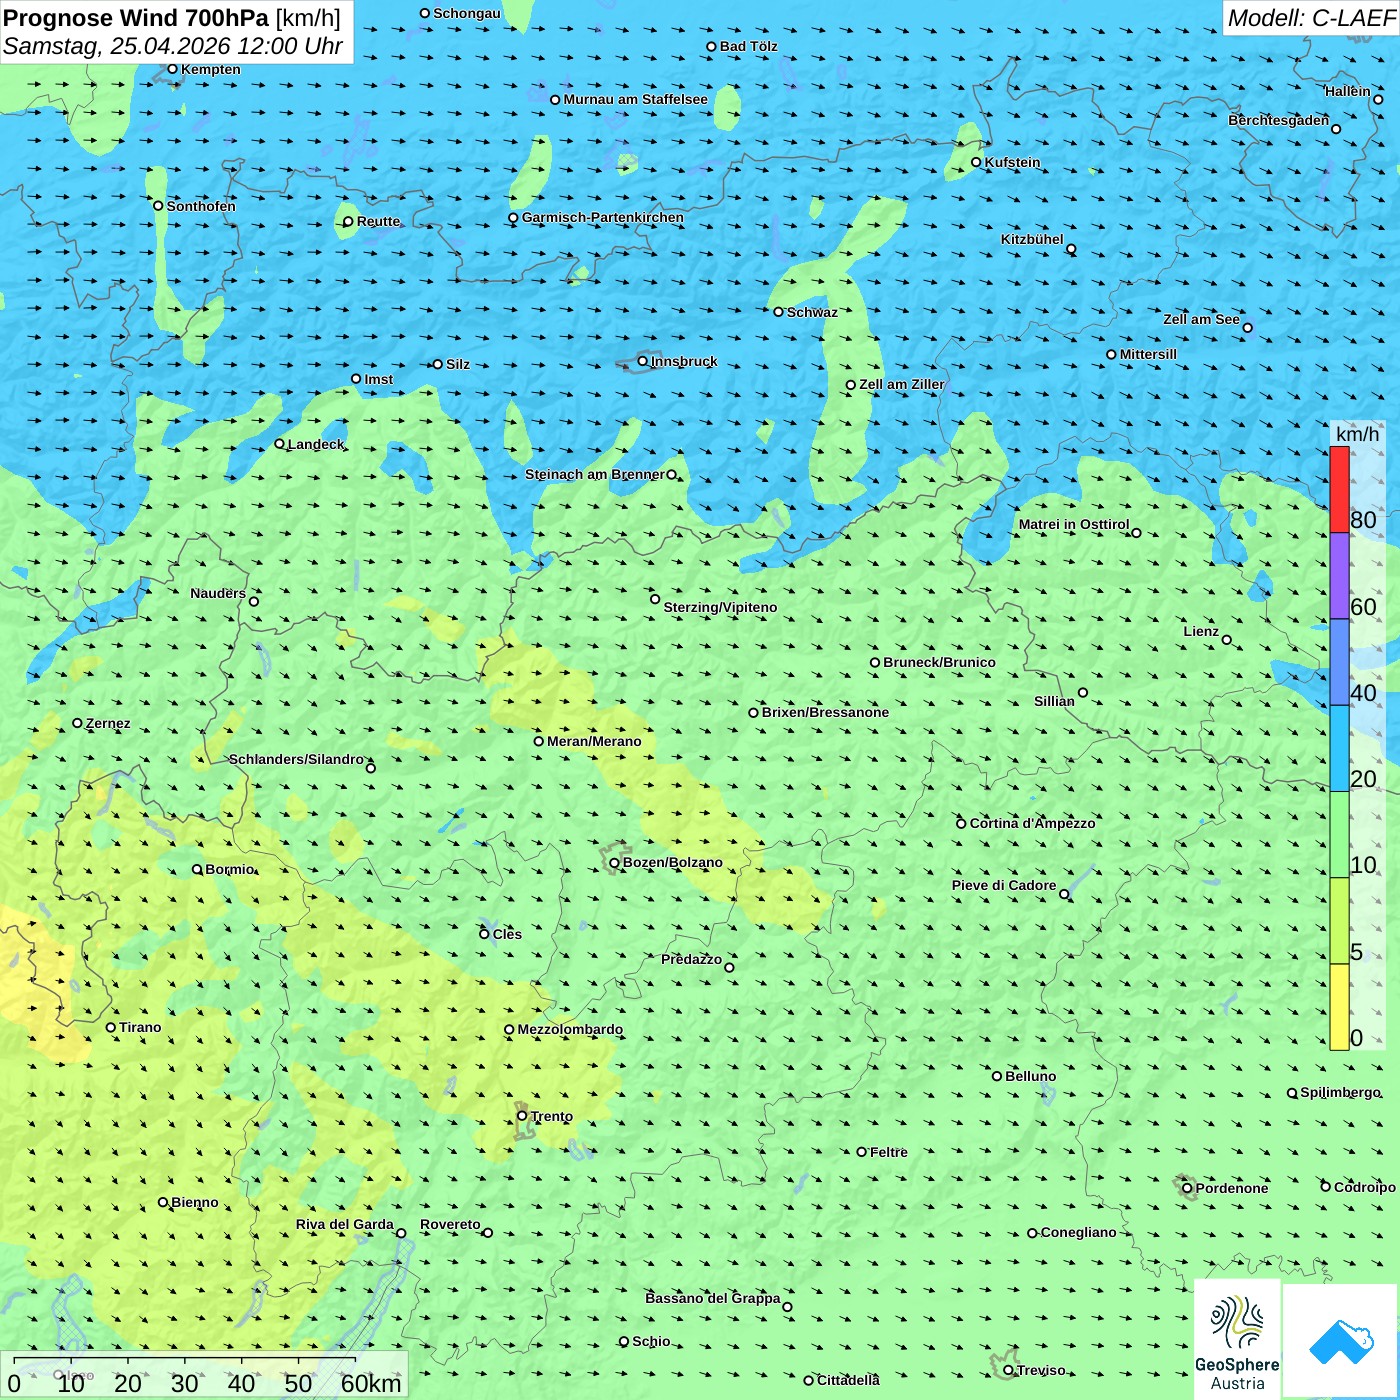The height and width of the screenshot is (1400, 1400).
Task: Select the Belluno location marker
Action: (x=997, y=1076)
